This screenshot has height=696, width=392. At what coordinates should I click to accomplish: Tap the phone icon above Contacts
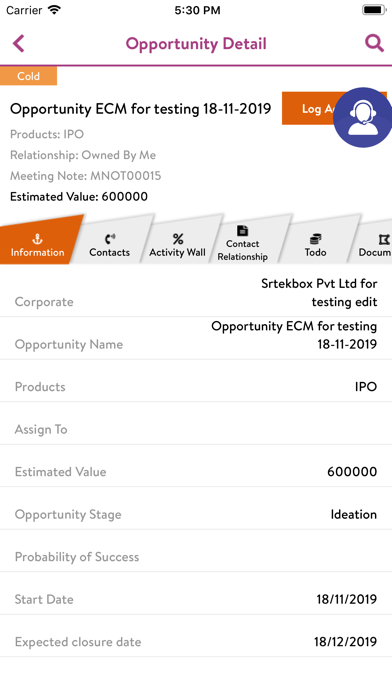[110, 239]
